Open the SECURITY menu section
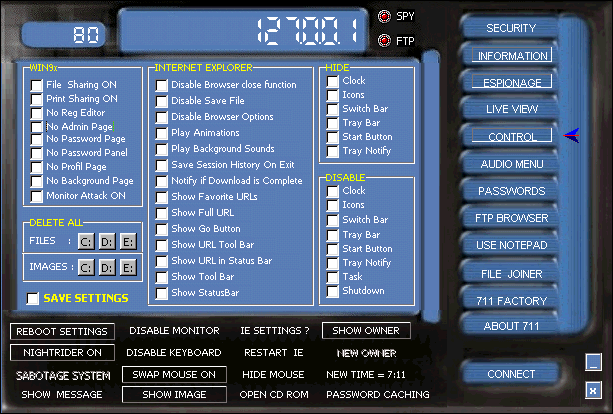 point(511,28)
